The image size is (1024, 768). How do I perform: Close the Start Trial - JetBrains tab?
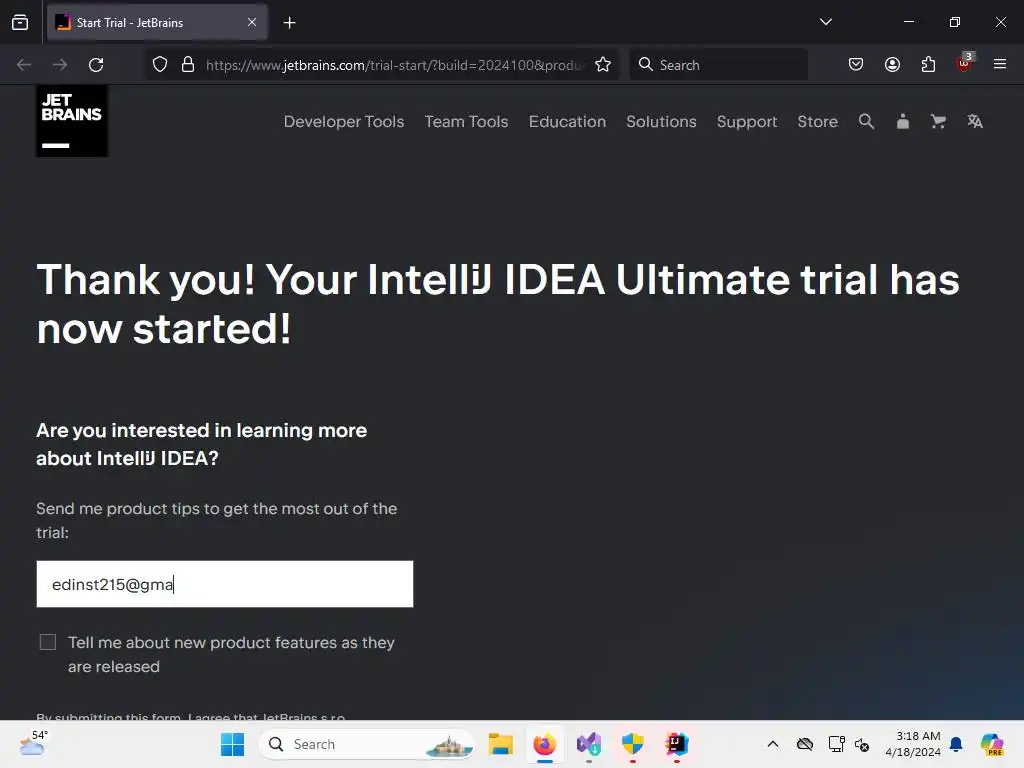pos(252,22)
